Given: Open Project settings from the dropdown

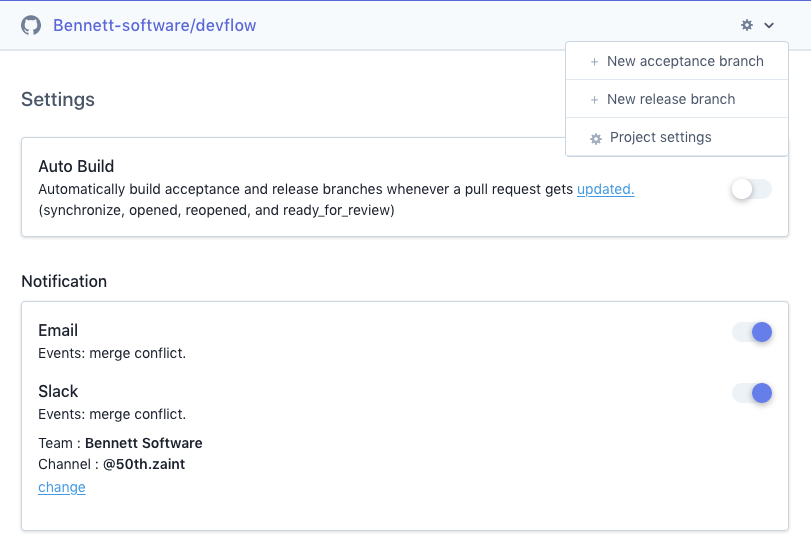Looking at the screenshot, I should tap(660, 138).
